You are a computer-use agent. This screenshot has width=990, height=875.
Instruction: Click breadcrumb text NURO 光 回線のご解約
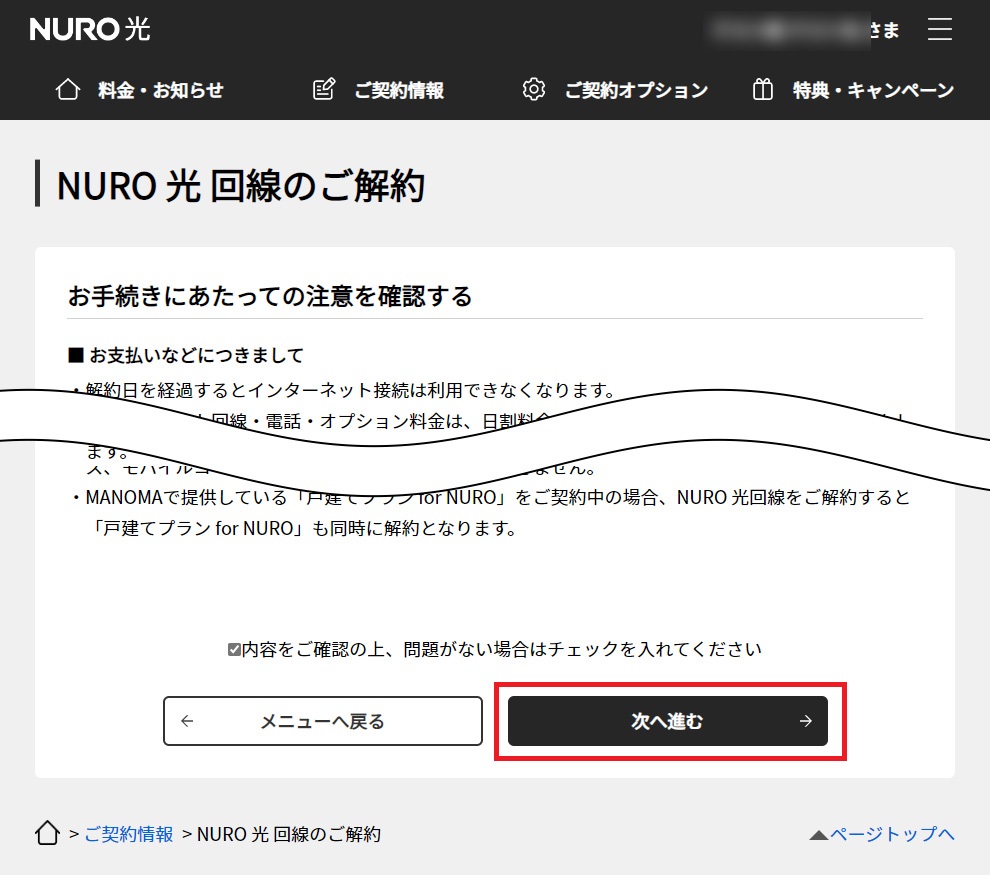coord(289,835)
